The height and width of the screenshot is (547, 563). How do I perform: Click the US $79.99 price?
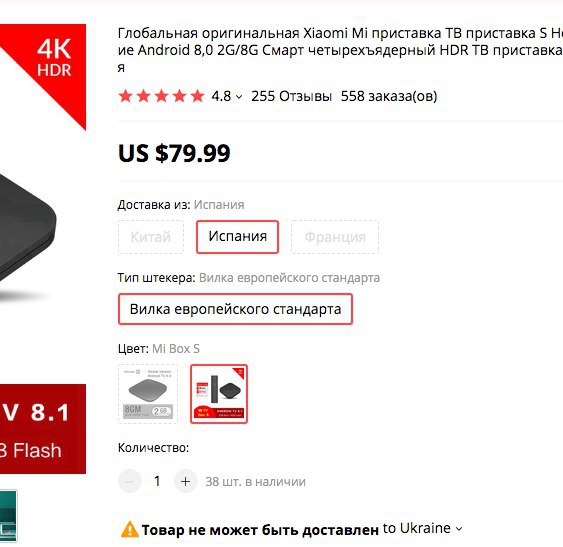(x=174, y=153)
